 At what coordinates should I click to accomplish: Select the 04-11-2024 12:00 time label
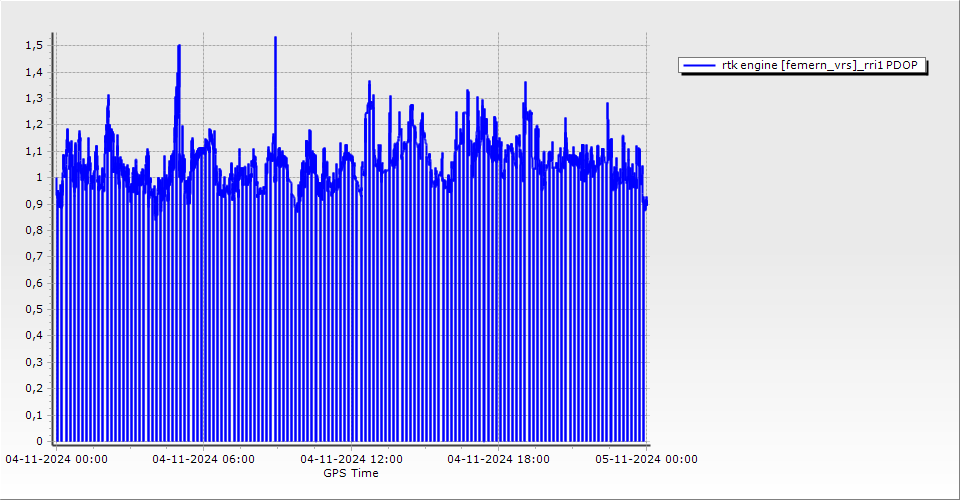tap(351, 459)
